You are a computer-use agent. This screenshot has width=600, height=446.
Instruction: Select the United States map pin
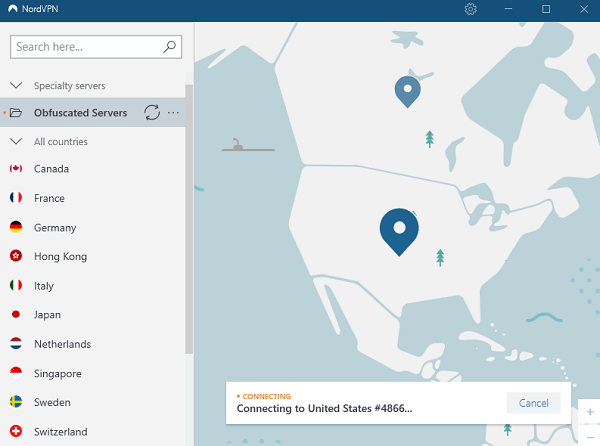pos(399,231)
